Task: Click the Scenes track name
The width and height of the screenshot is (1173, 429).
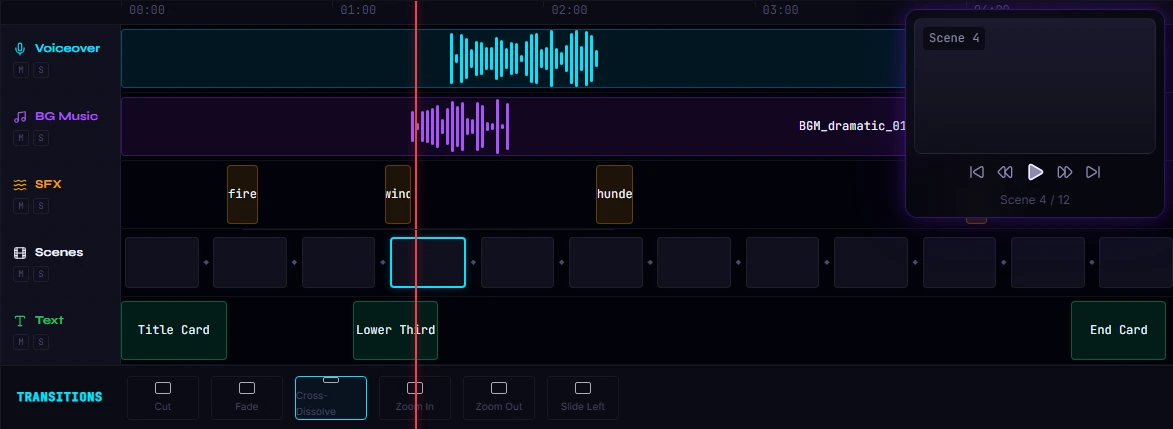Action: 59,252
